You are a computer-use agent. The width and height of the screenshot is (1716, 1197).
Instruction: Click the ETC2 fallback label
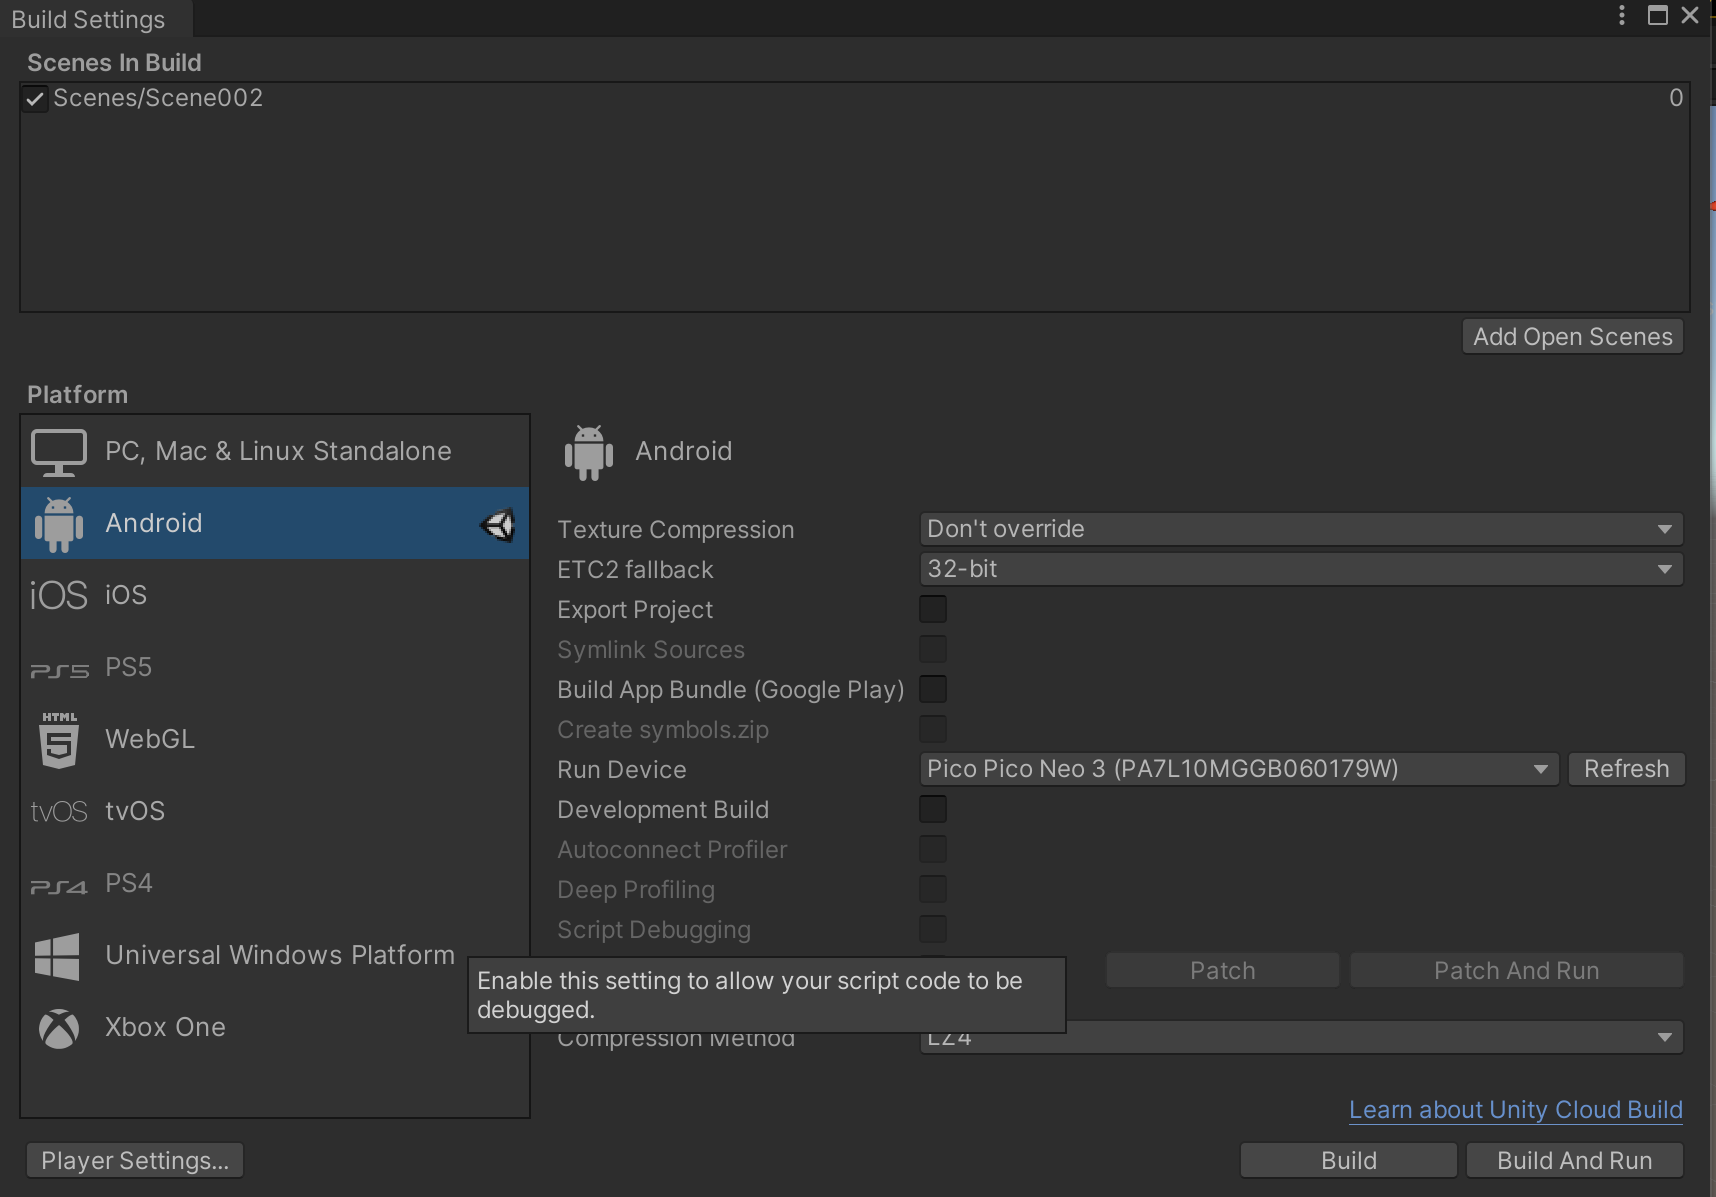(636, 570)
